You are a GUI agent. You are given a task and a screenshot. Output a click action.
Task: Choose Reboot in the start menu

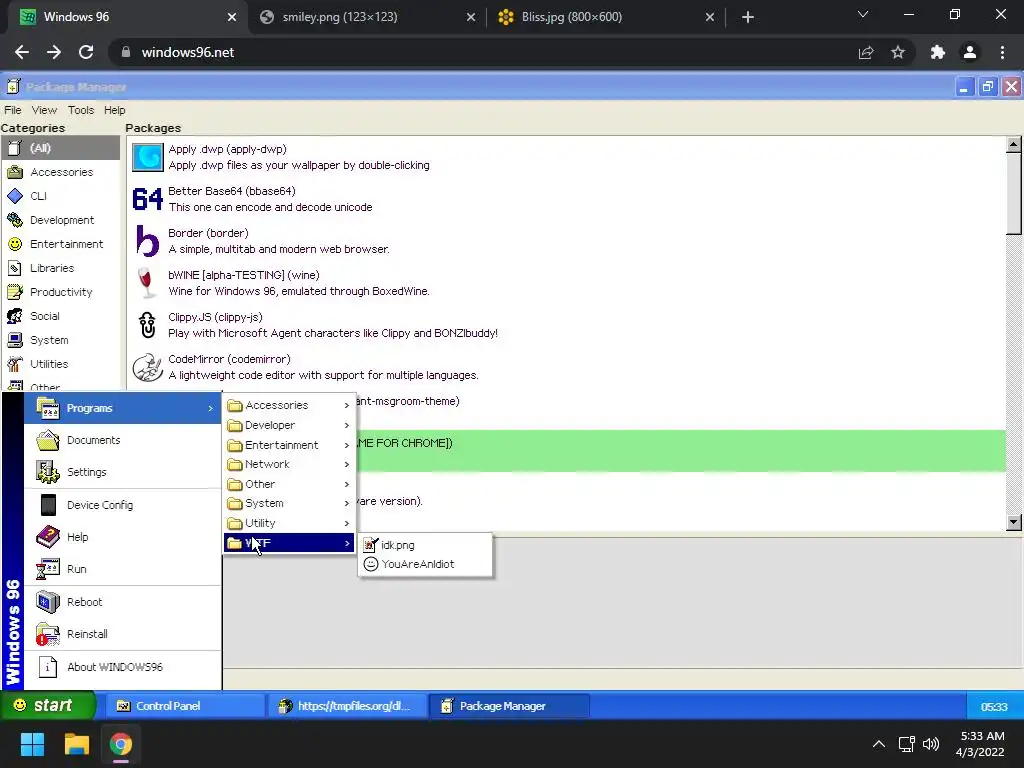(x=123, y=602)
